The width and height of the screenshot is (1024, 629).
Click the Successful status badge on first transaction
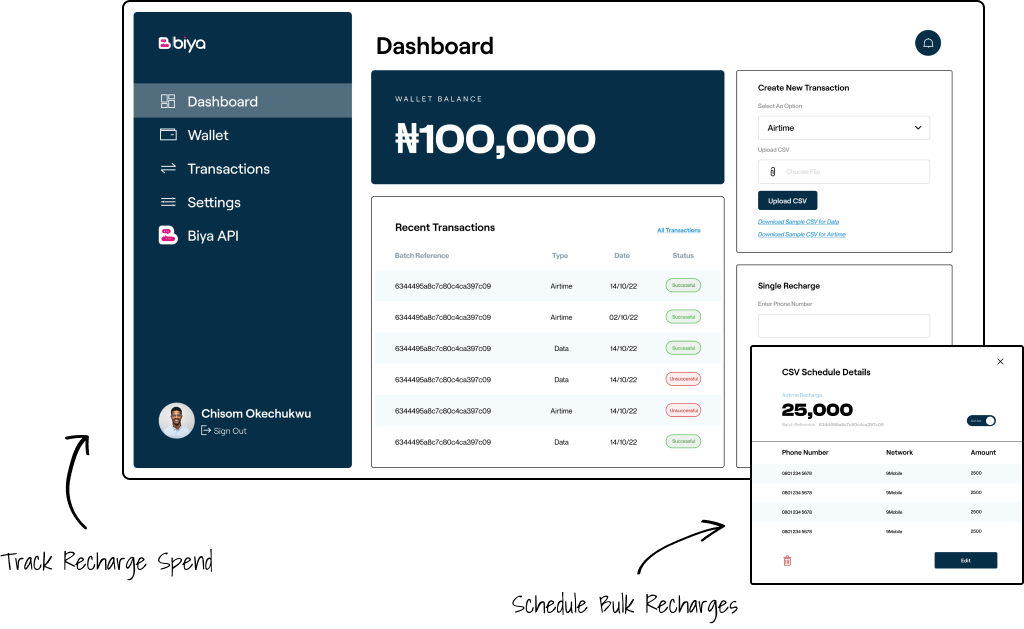[x=683, y=285]
